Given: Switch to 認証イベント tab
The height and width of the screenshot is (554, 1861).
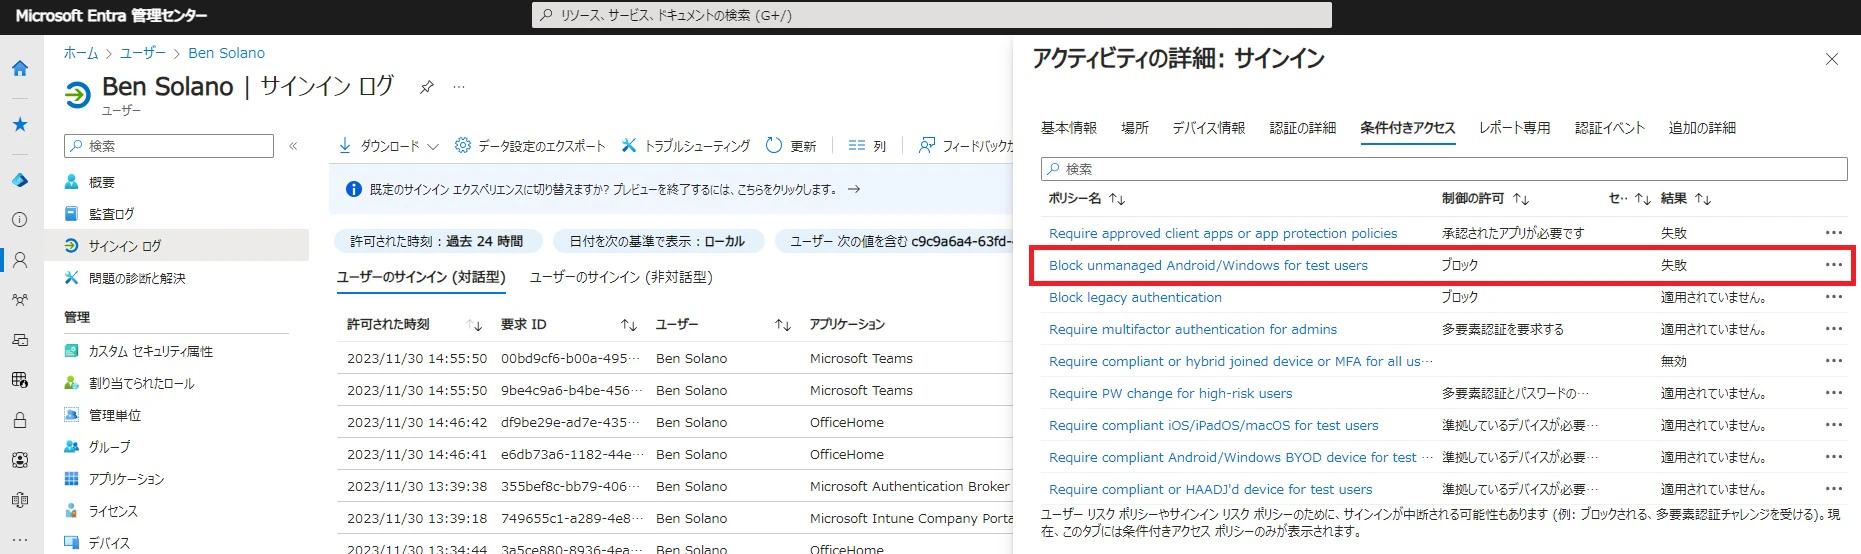Looking at the screenshot, I should [1610, 128].
